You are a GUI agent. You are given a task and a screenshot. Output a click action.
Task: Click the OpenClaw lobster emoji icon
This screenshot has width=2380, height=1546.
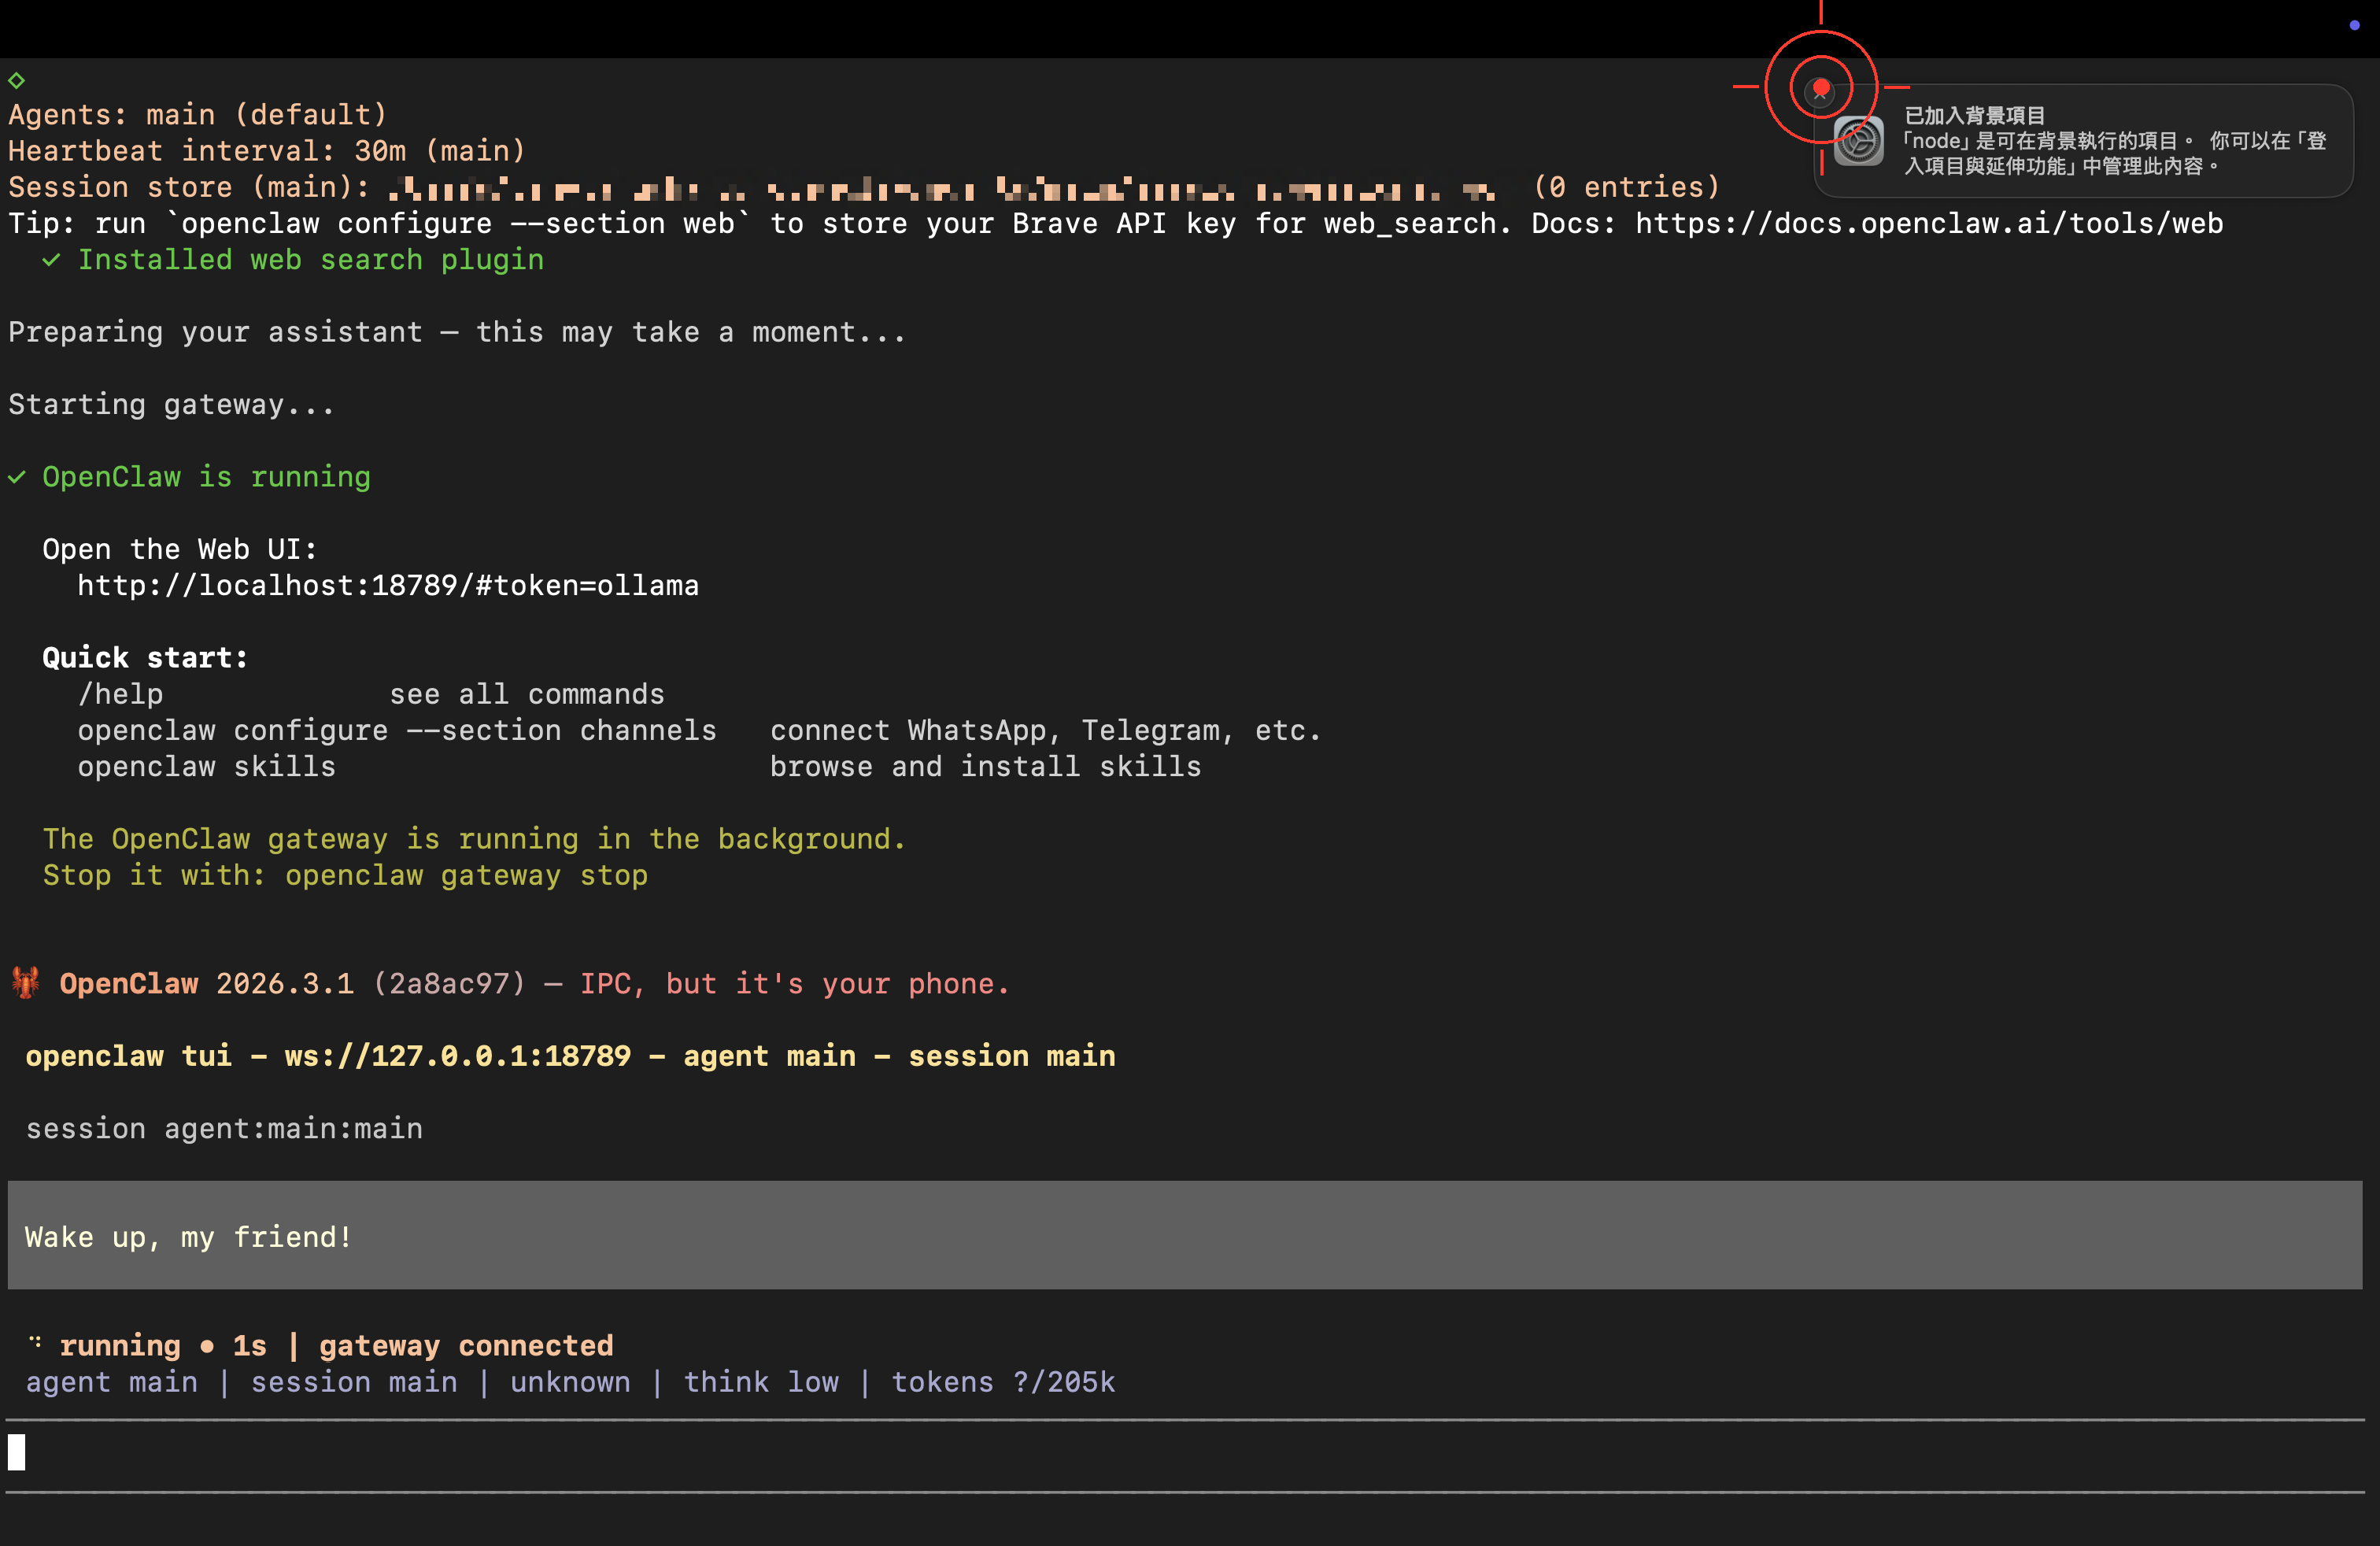click(26, 983)
